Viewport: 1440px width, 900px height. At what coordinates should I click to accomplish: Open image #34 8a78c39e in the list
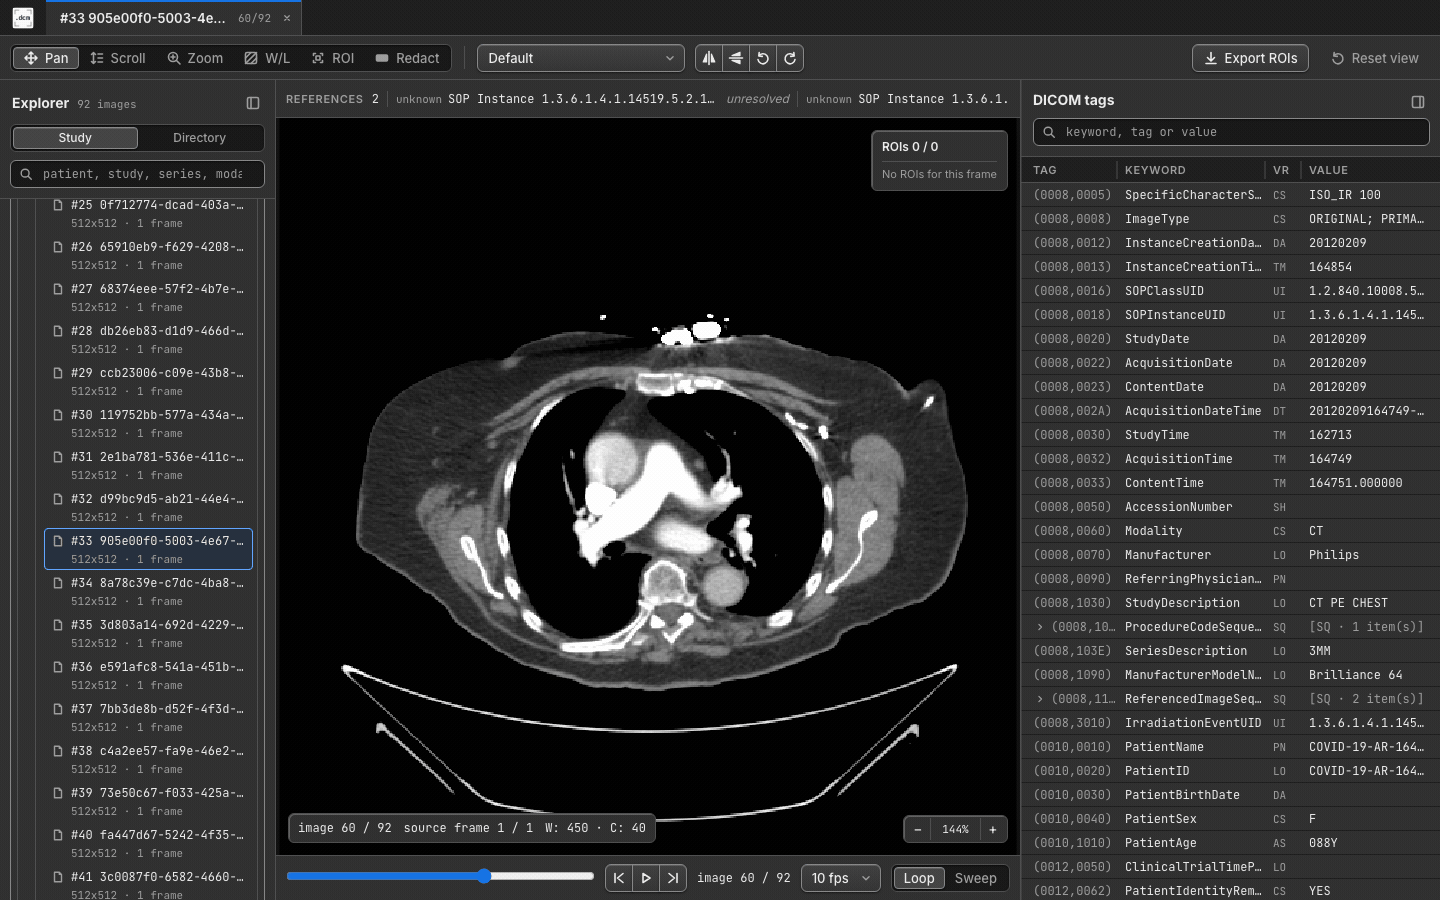148,591
